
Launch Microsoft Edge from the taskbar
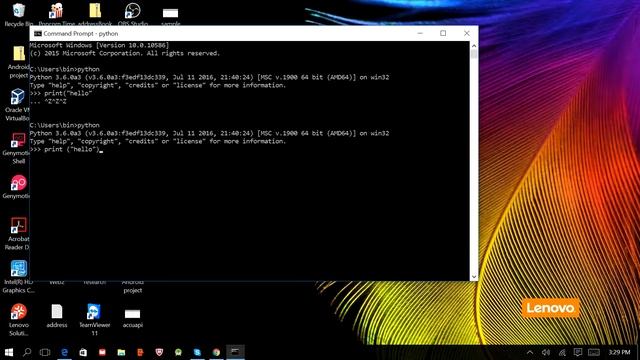(x=64, y=352)
